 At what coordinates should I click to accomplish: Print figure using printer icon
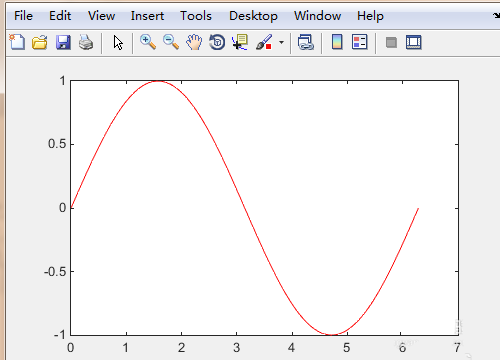pos(86,43)
